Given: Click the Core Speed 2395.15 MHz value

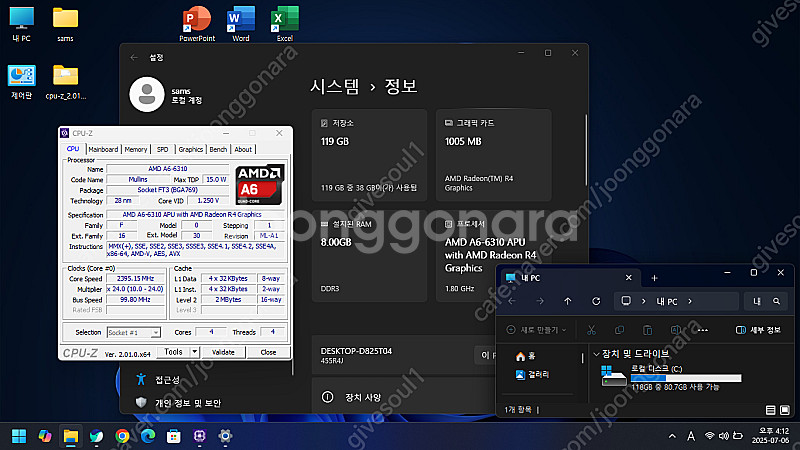Looking at the screenshot, I should click(135, 279).
